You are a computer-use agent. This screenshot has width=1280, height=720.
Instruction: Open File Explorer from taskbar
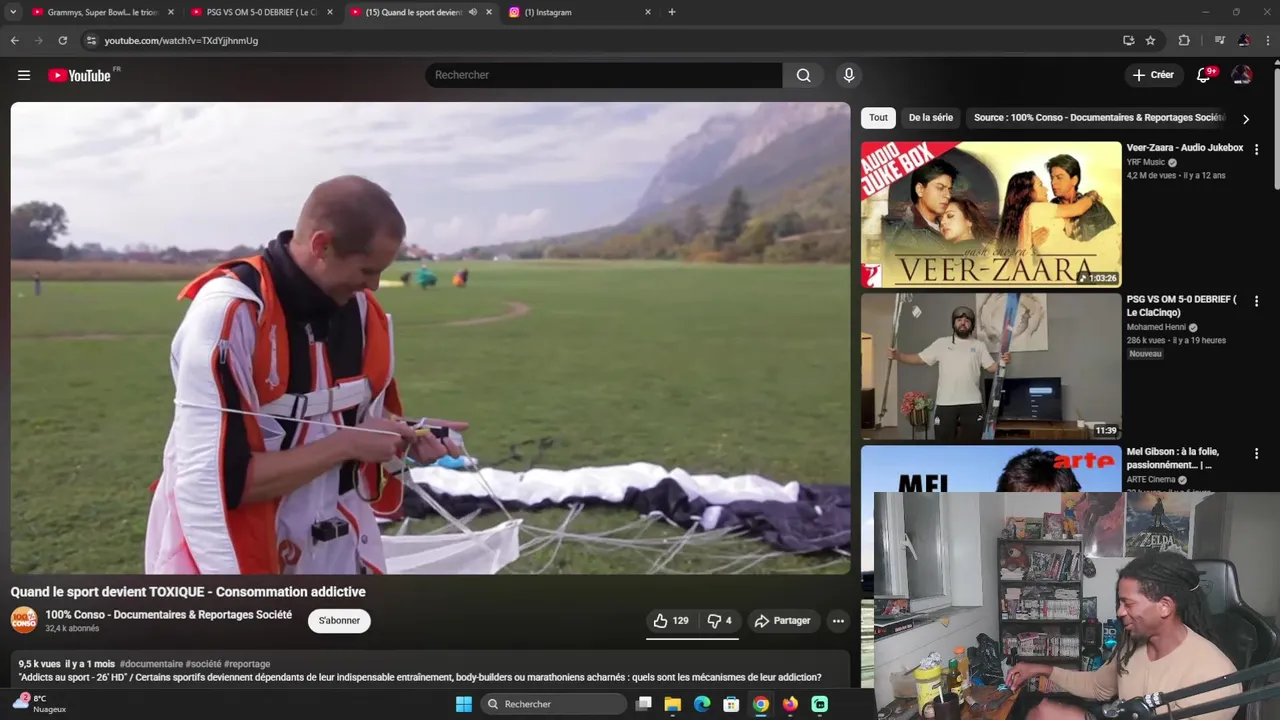(x=673, y=704)
